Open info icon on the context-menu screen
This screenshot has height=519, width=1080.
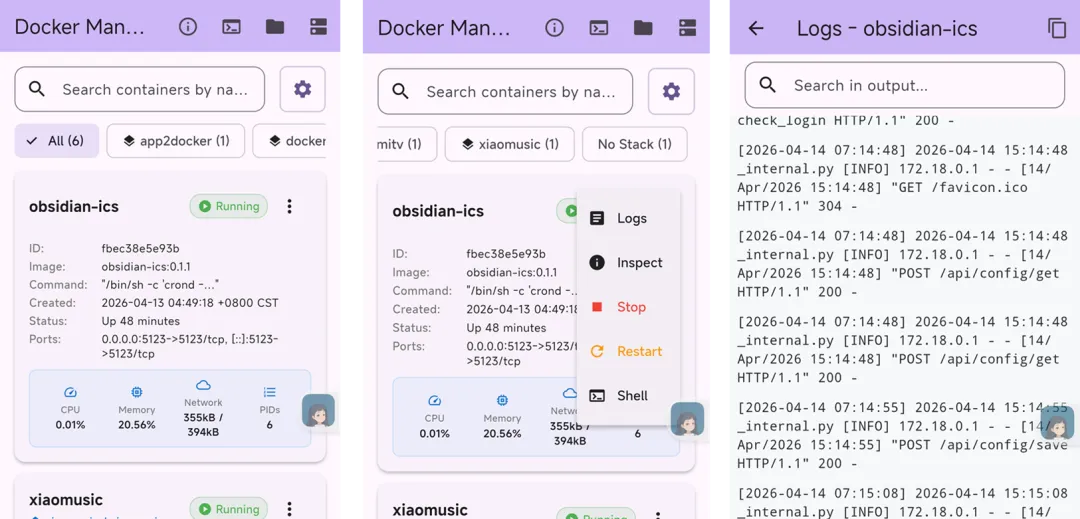point(554,27)
